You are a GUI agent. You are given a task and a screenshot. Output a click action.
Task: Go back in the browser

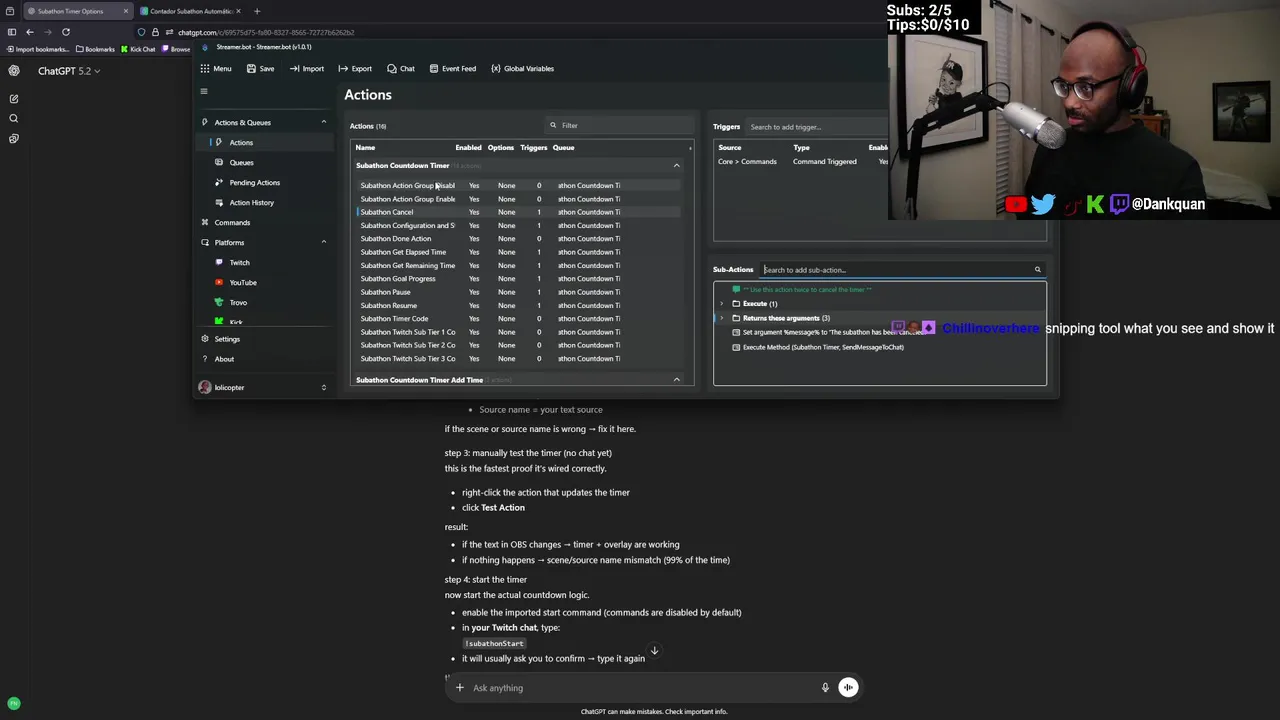point(29,32)
